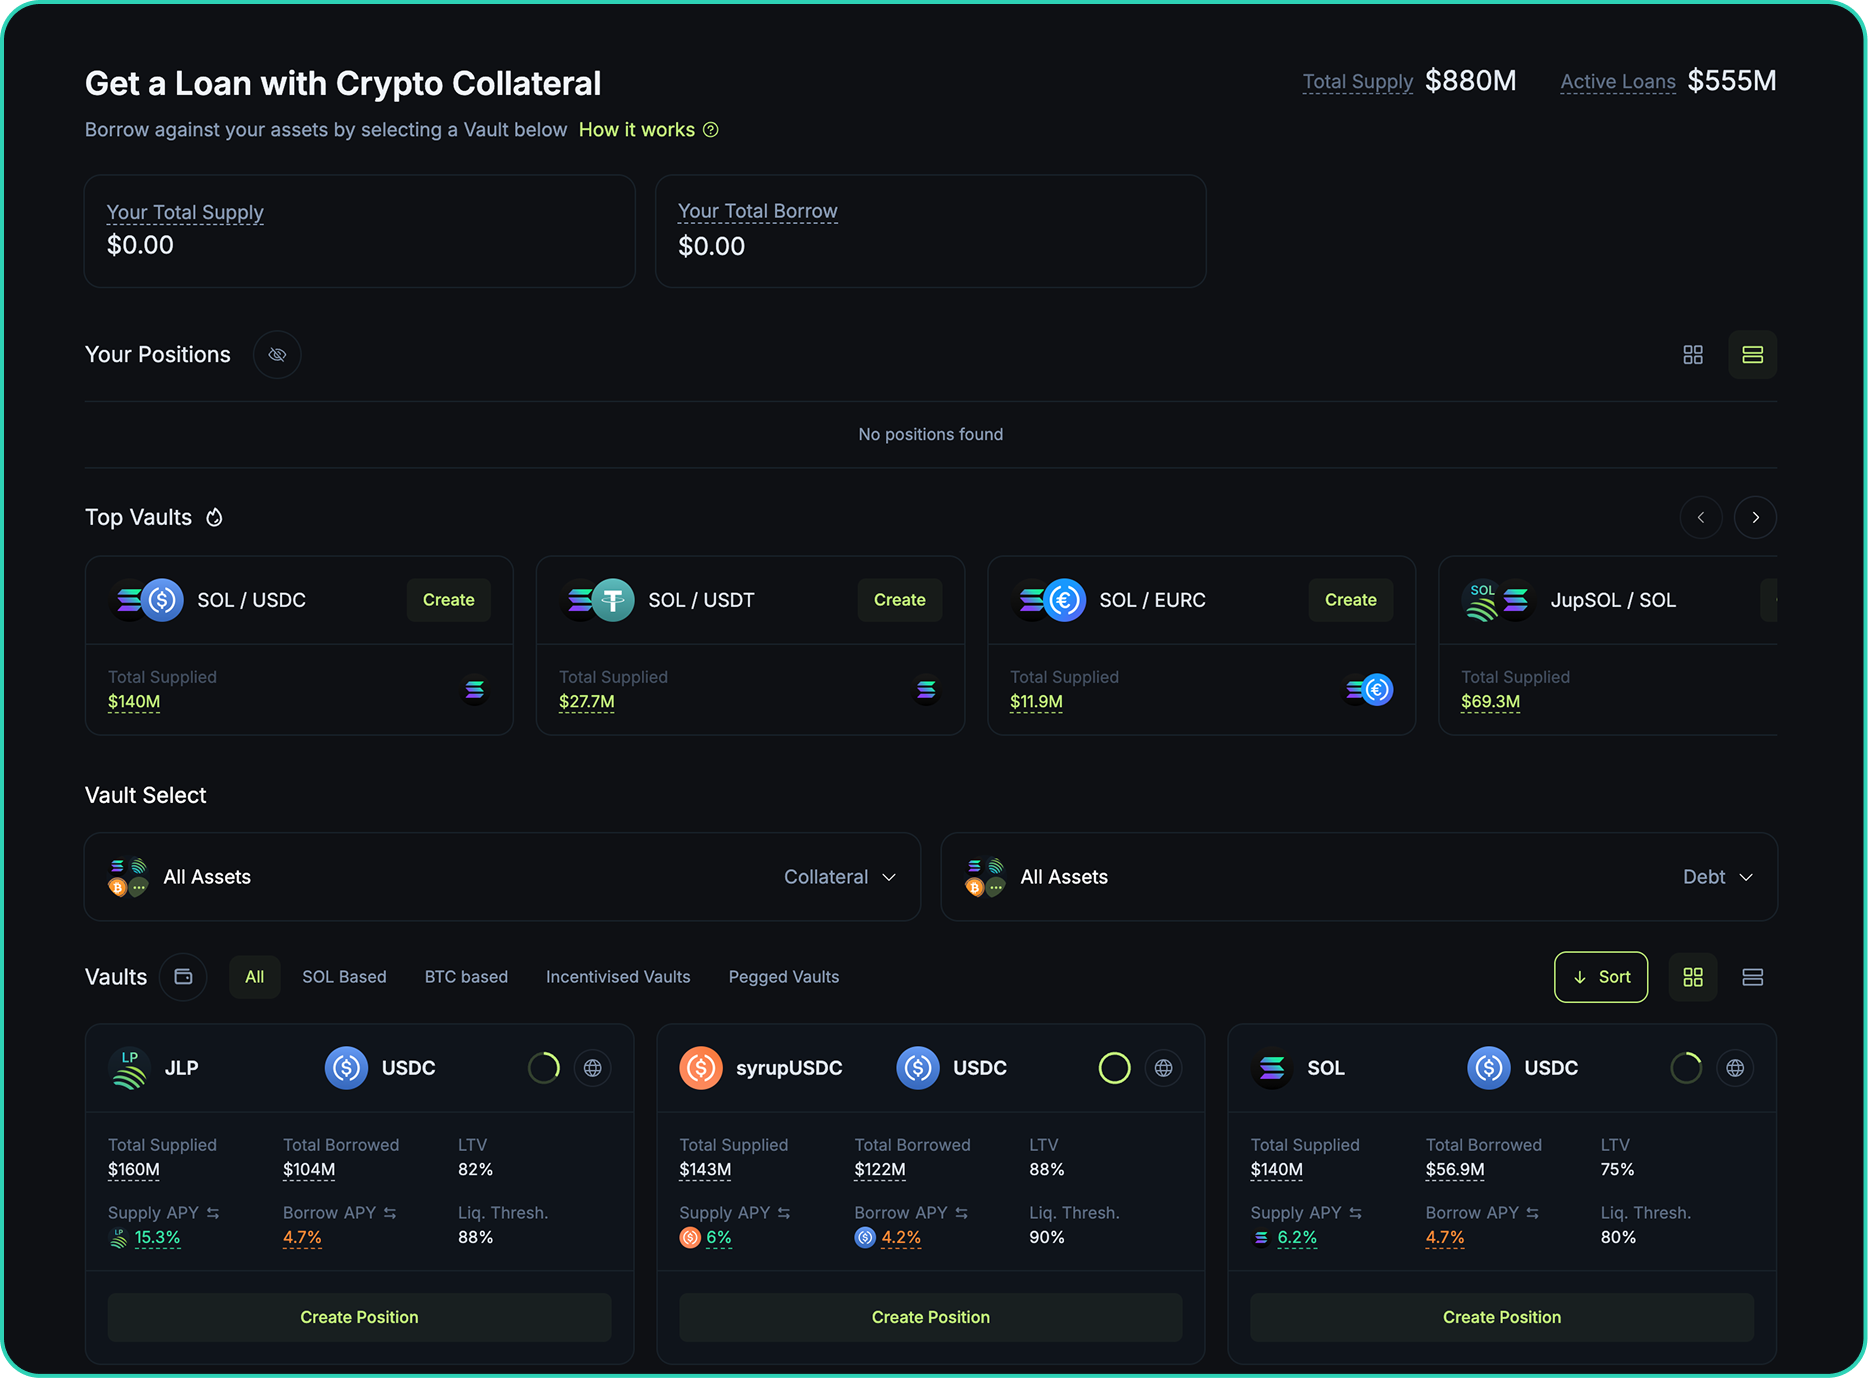Click the Supply APY swap arrows on JLP vault
This screenshot has width=1868, height=1378.
[212, 1212]
